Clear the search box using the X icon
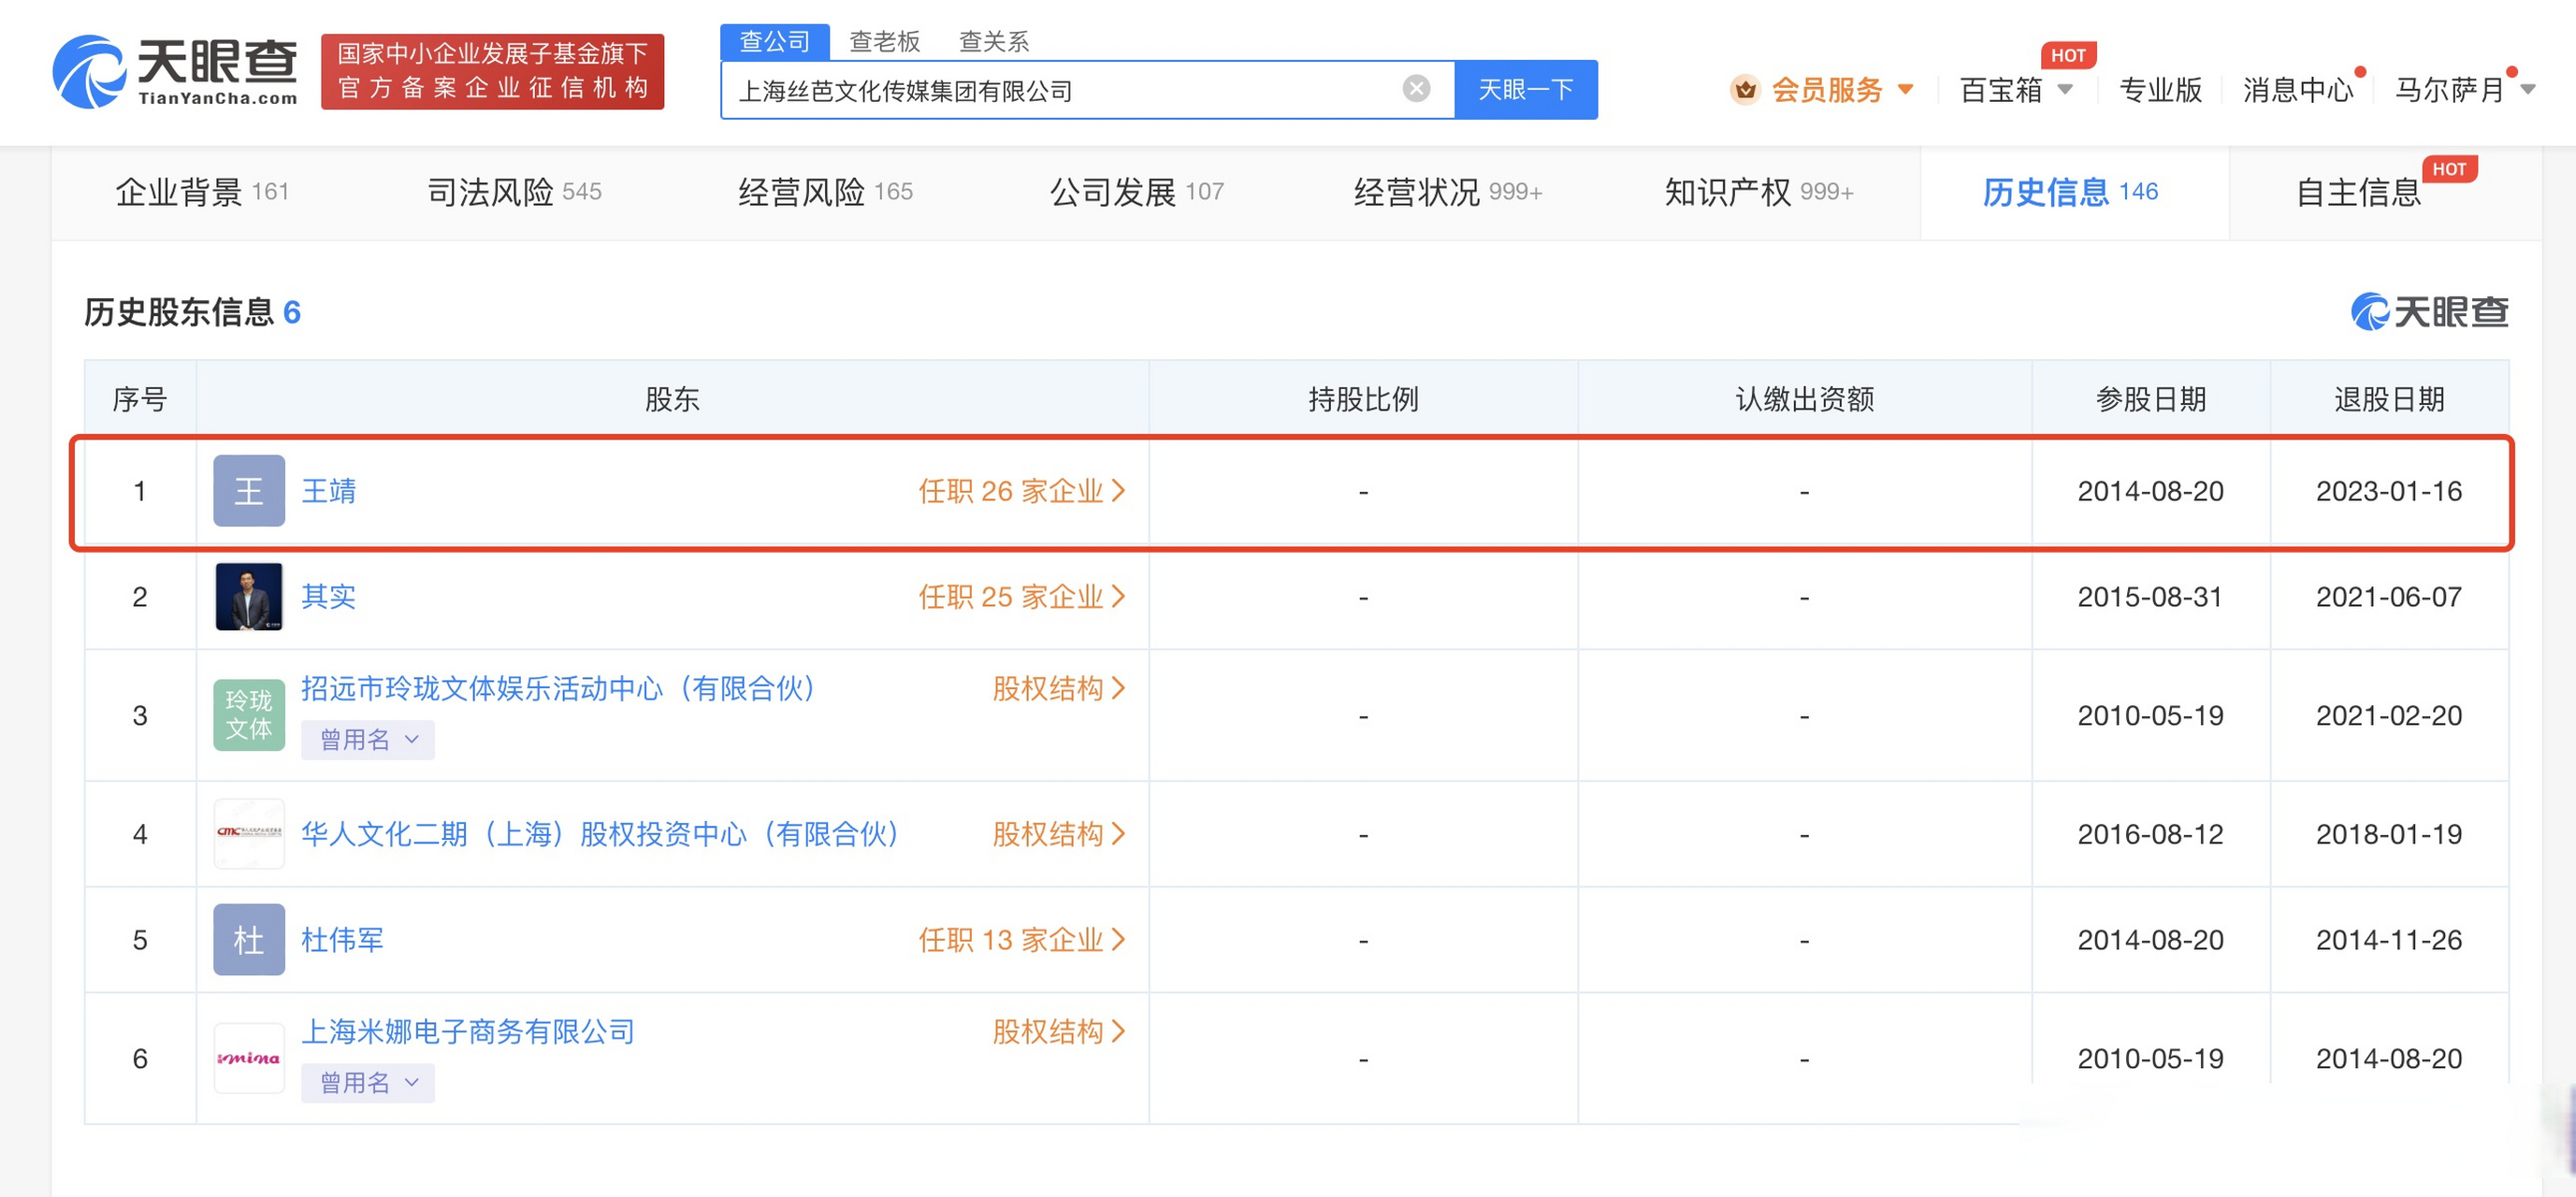The image size is (2576, 1197). click(1415, 88)
